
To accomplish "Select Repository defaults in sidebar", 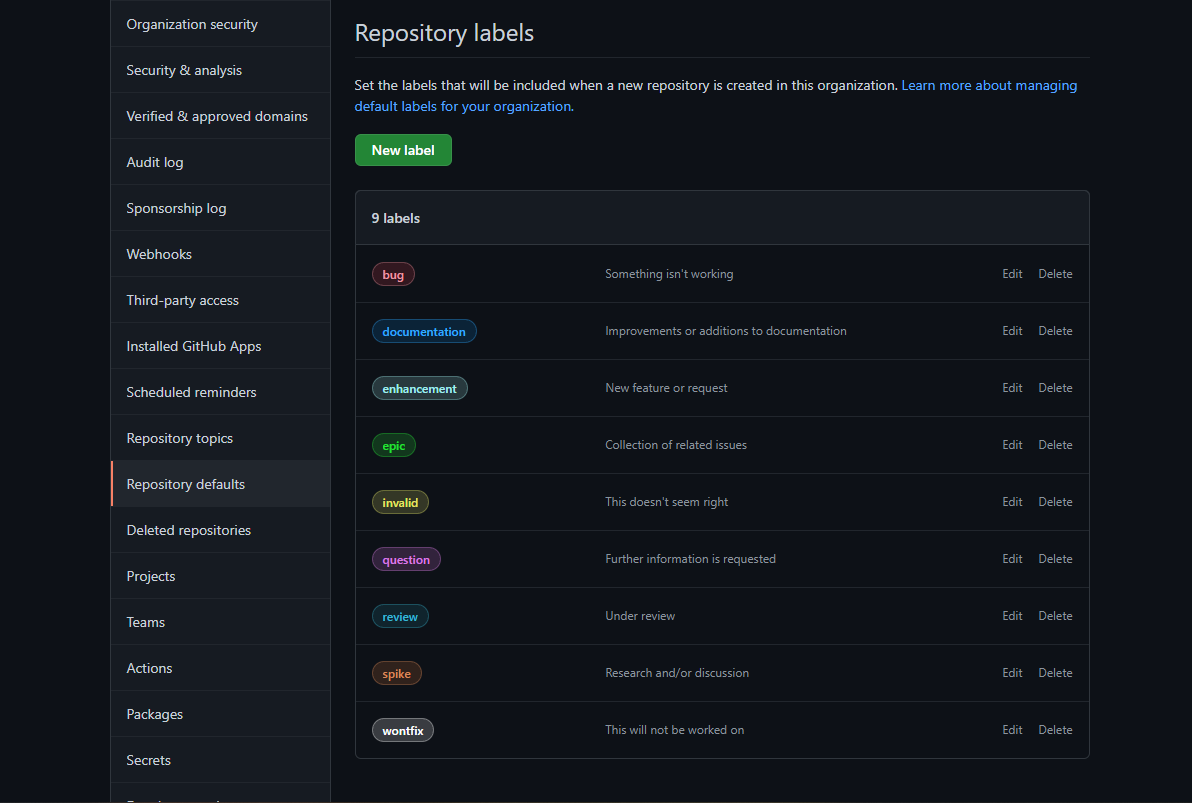I will click(220, 484).
